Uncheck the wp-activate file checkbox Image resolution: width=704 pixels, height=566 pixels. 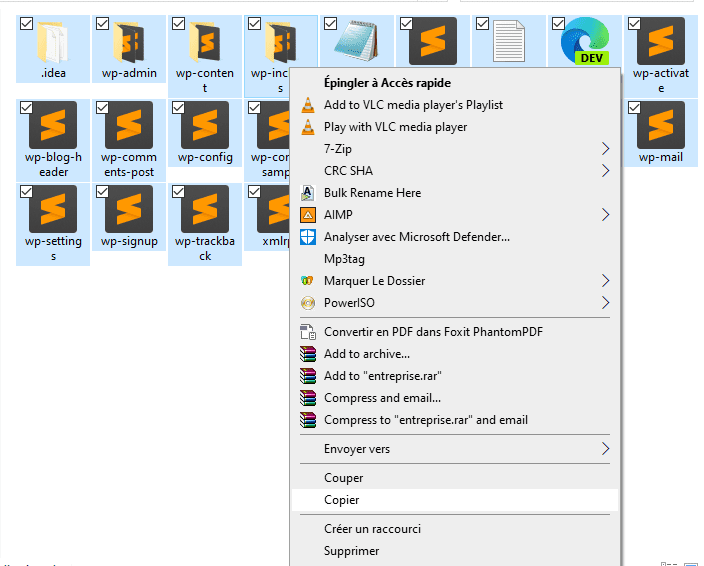tap(634, 24)
